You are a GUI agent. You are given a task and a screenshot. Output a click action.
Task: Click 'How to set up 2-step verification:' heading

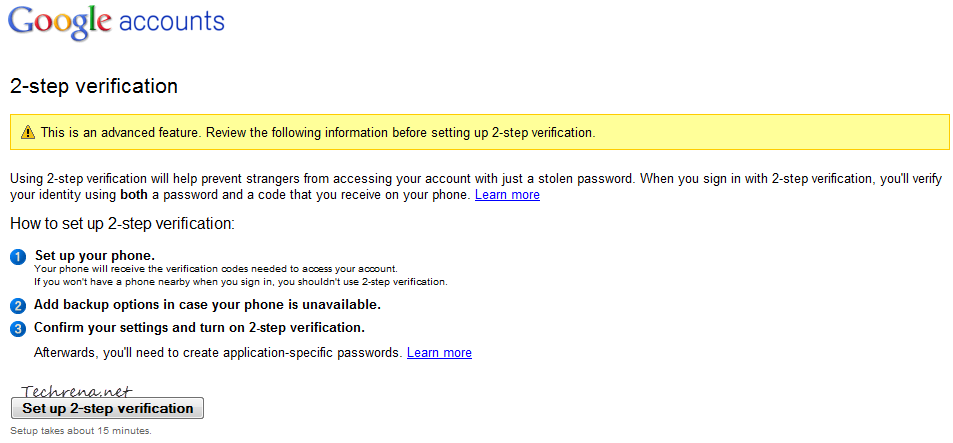[122, 223]
